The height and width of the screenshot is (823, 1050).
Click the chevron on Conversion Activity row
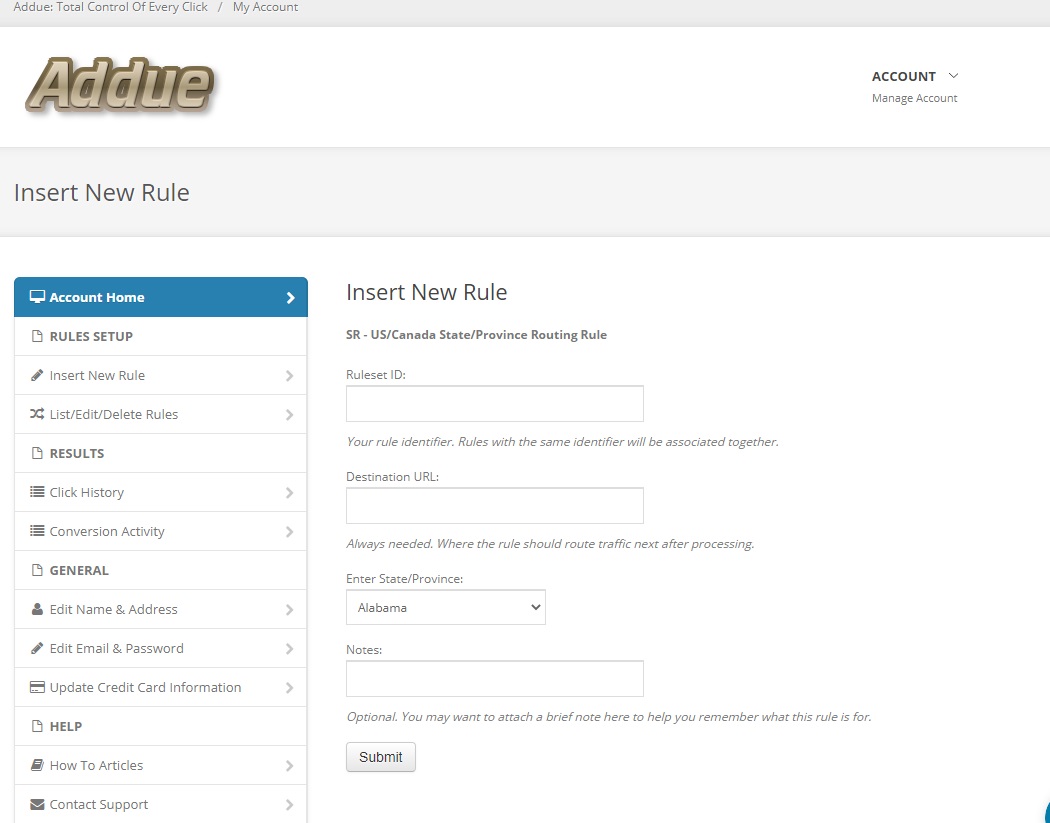[x=289, y=532]
